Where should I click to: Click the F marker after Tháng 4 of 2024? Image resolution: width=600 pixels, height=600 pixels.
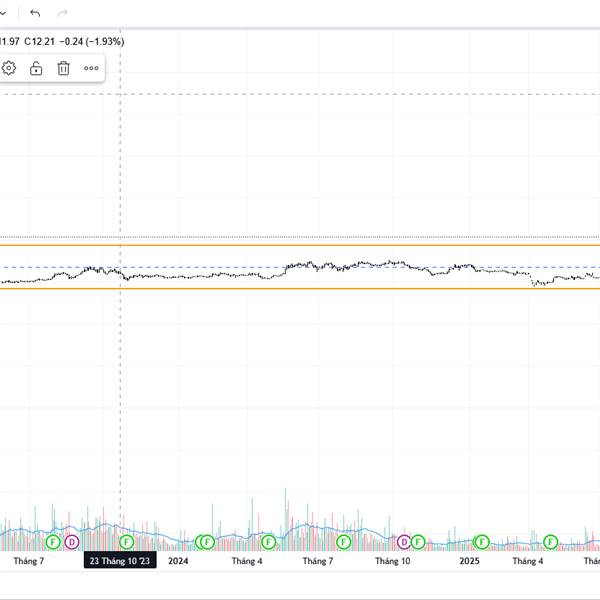pyautogui.click(x=269, y=542)
